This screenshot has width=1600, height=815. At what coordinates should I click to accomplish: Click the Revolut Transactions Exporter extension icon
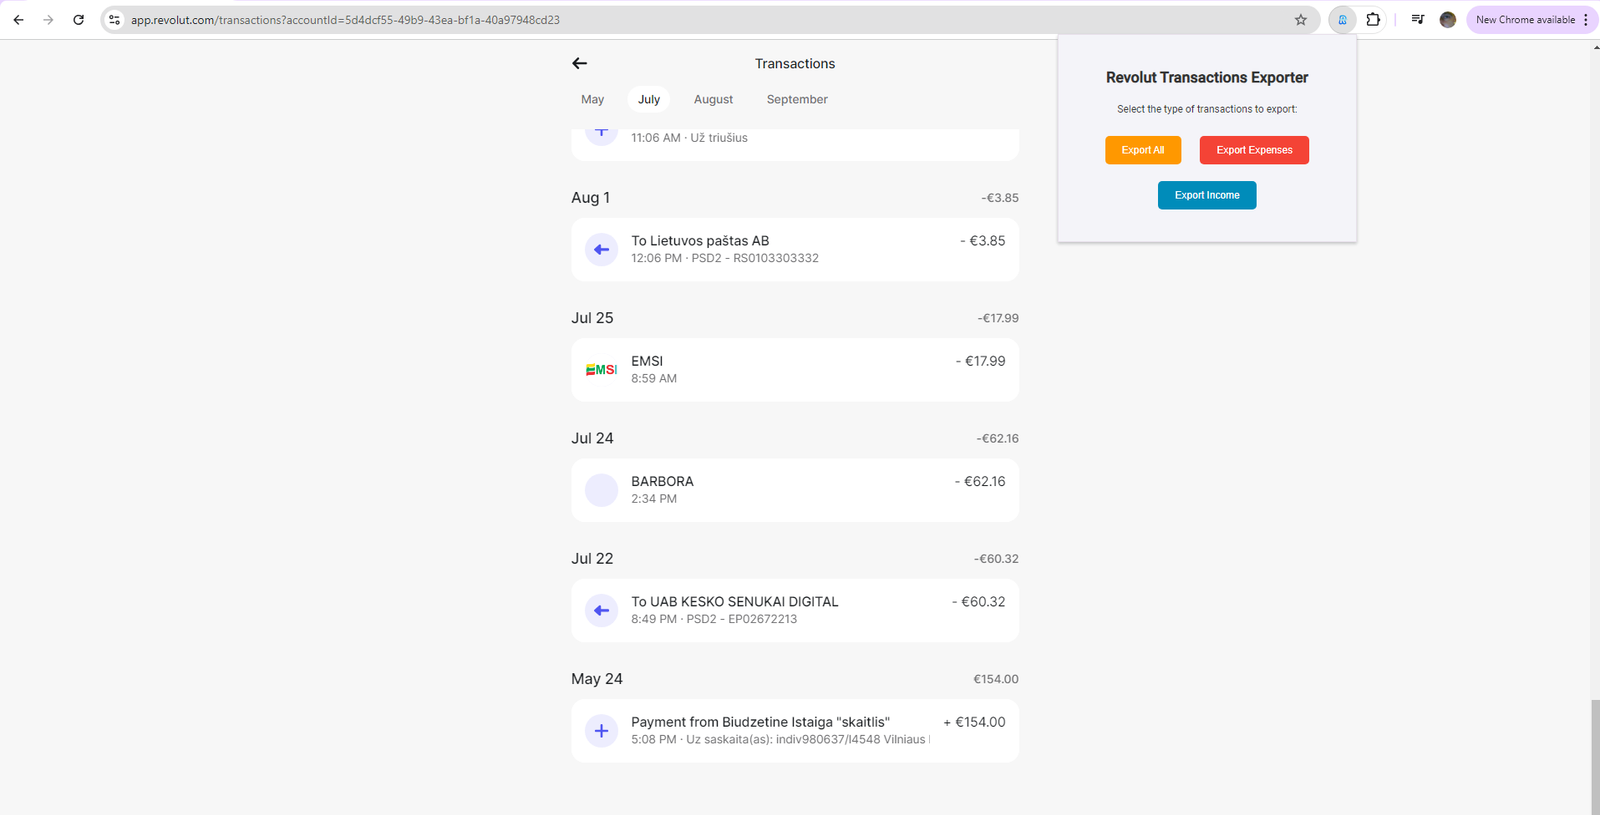[x=1342, y=19]
